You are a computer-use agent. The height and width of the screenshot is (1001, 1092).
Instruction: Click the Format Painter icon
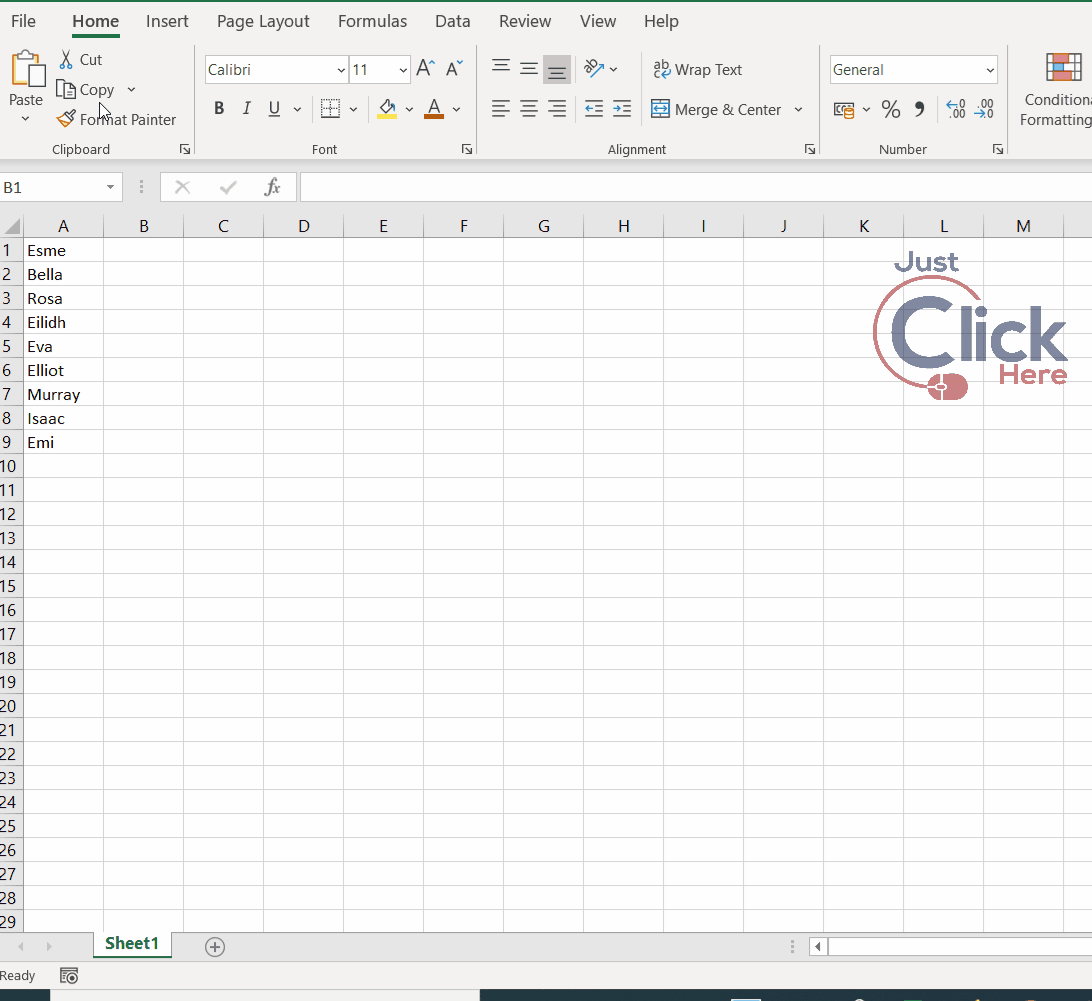pyautogui.click(x=64, y=119)
